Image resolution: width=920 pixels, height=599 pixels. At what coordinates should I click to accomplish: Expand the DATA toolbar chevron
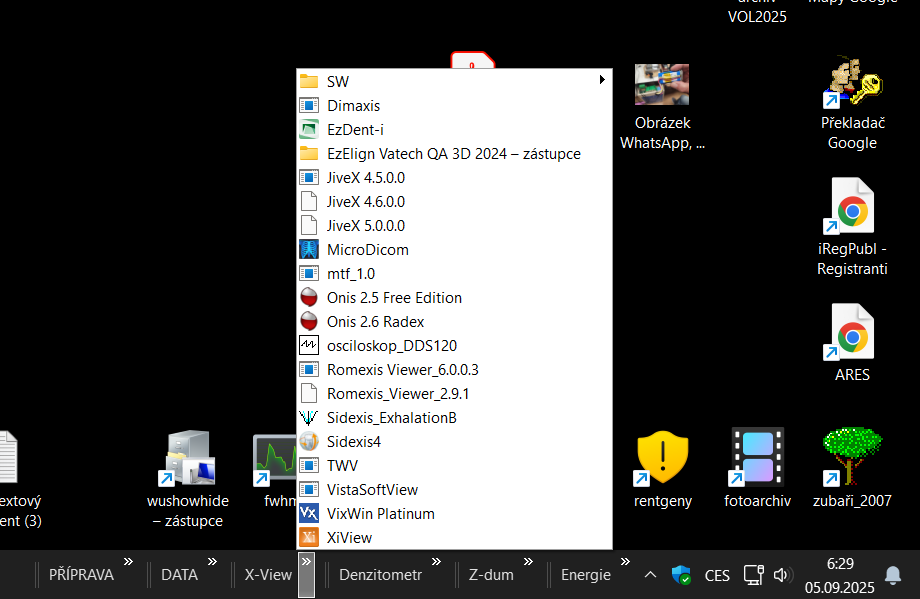(x=212, y=562)
